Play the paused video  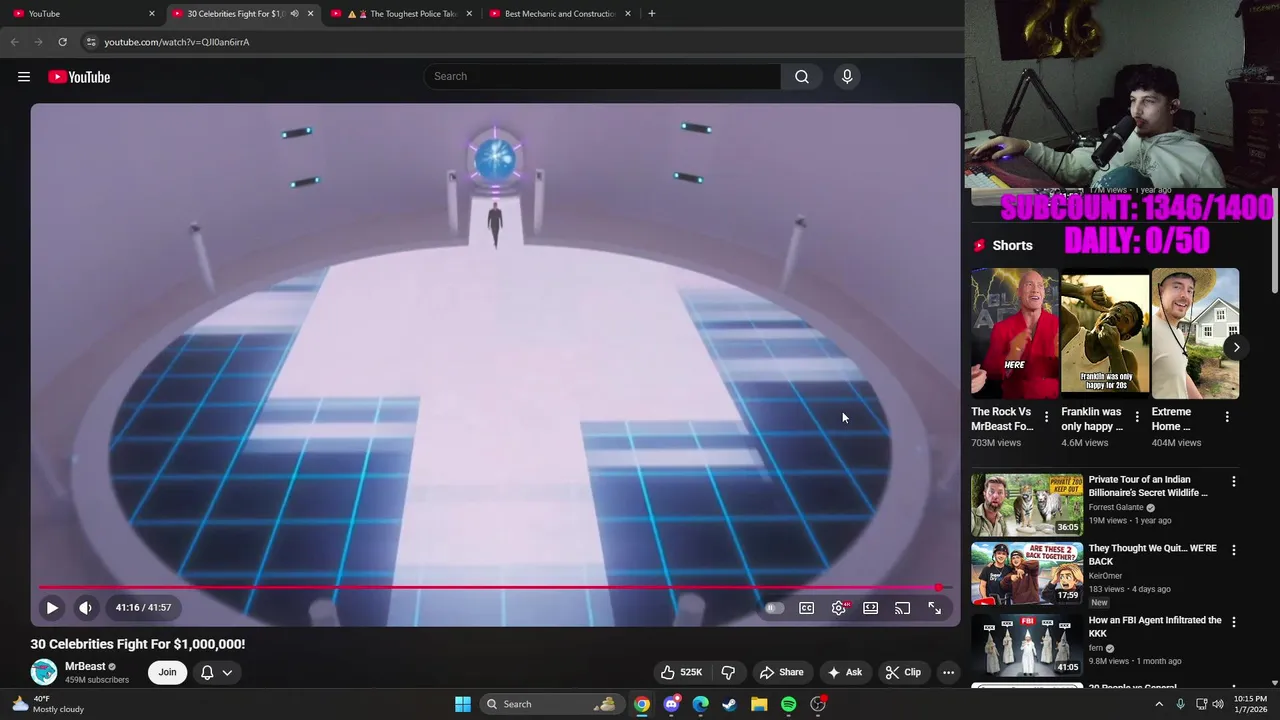tap(52, 607)
